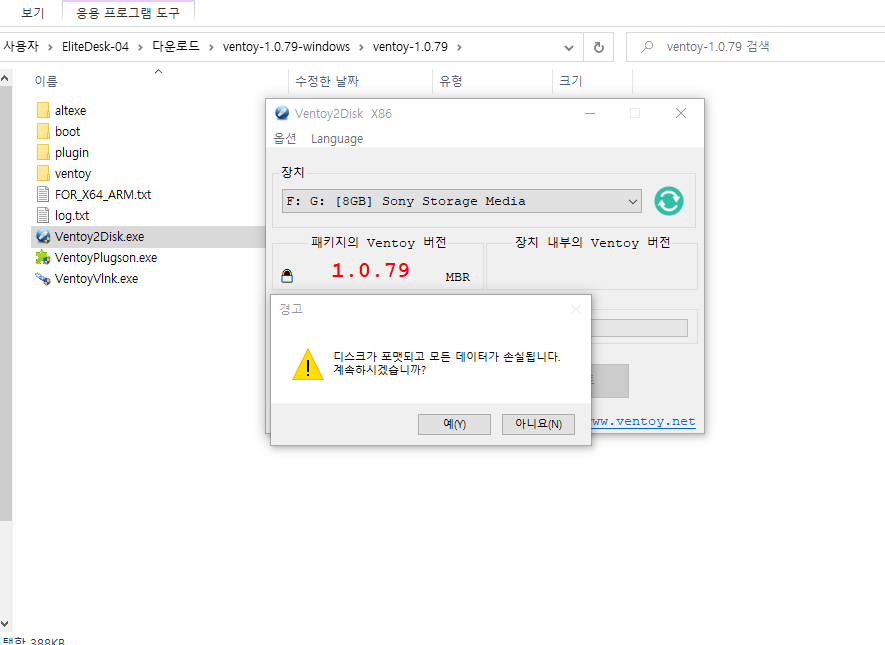The width and height of the screenshot is (885, 645).
Task: Go to EliteDesk-04 breadcrumb
Action: coord(95,46)
